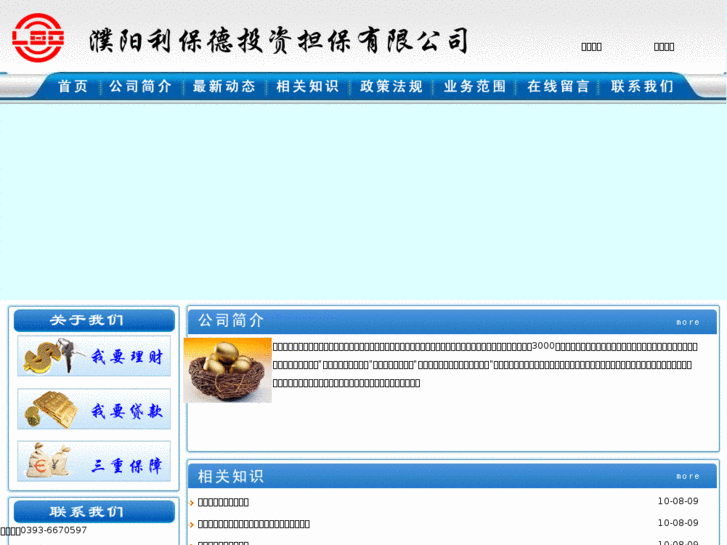Open the 首页 menu item

click(x=73, y=86)
